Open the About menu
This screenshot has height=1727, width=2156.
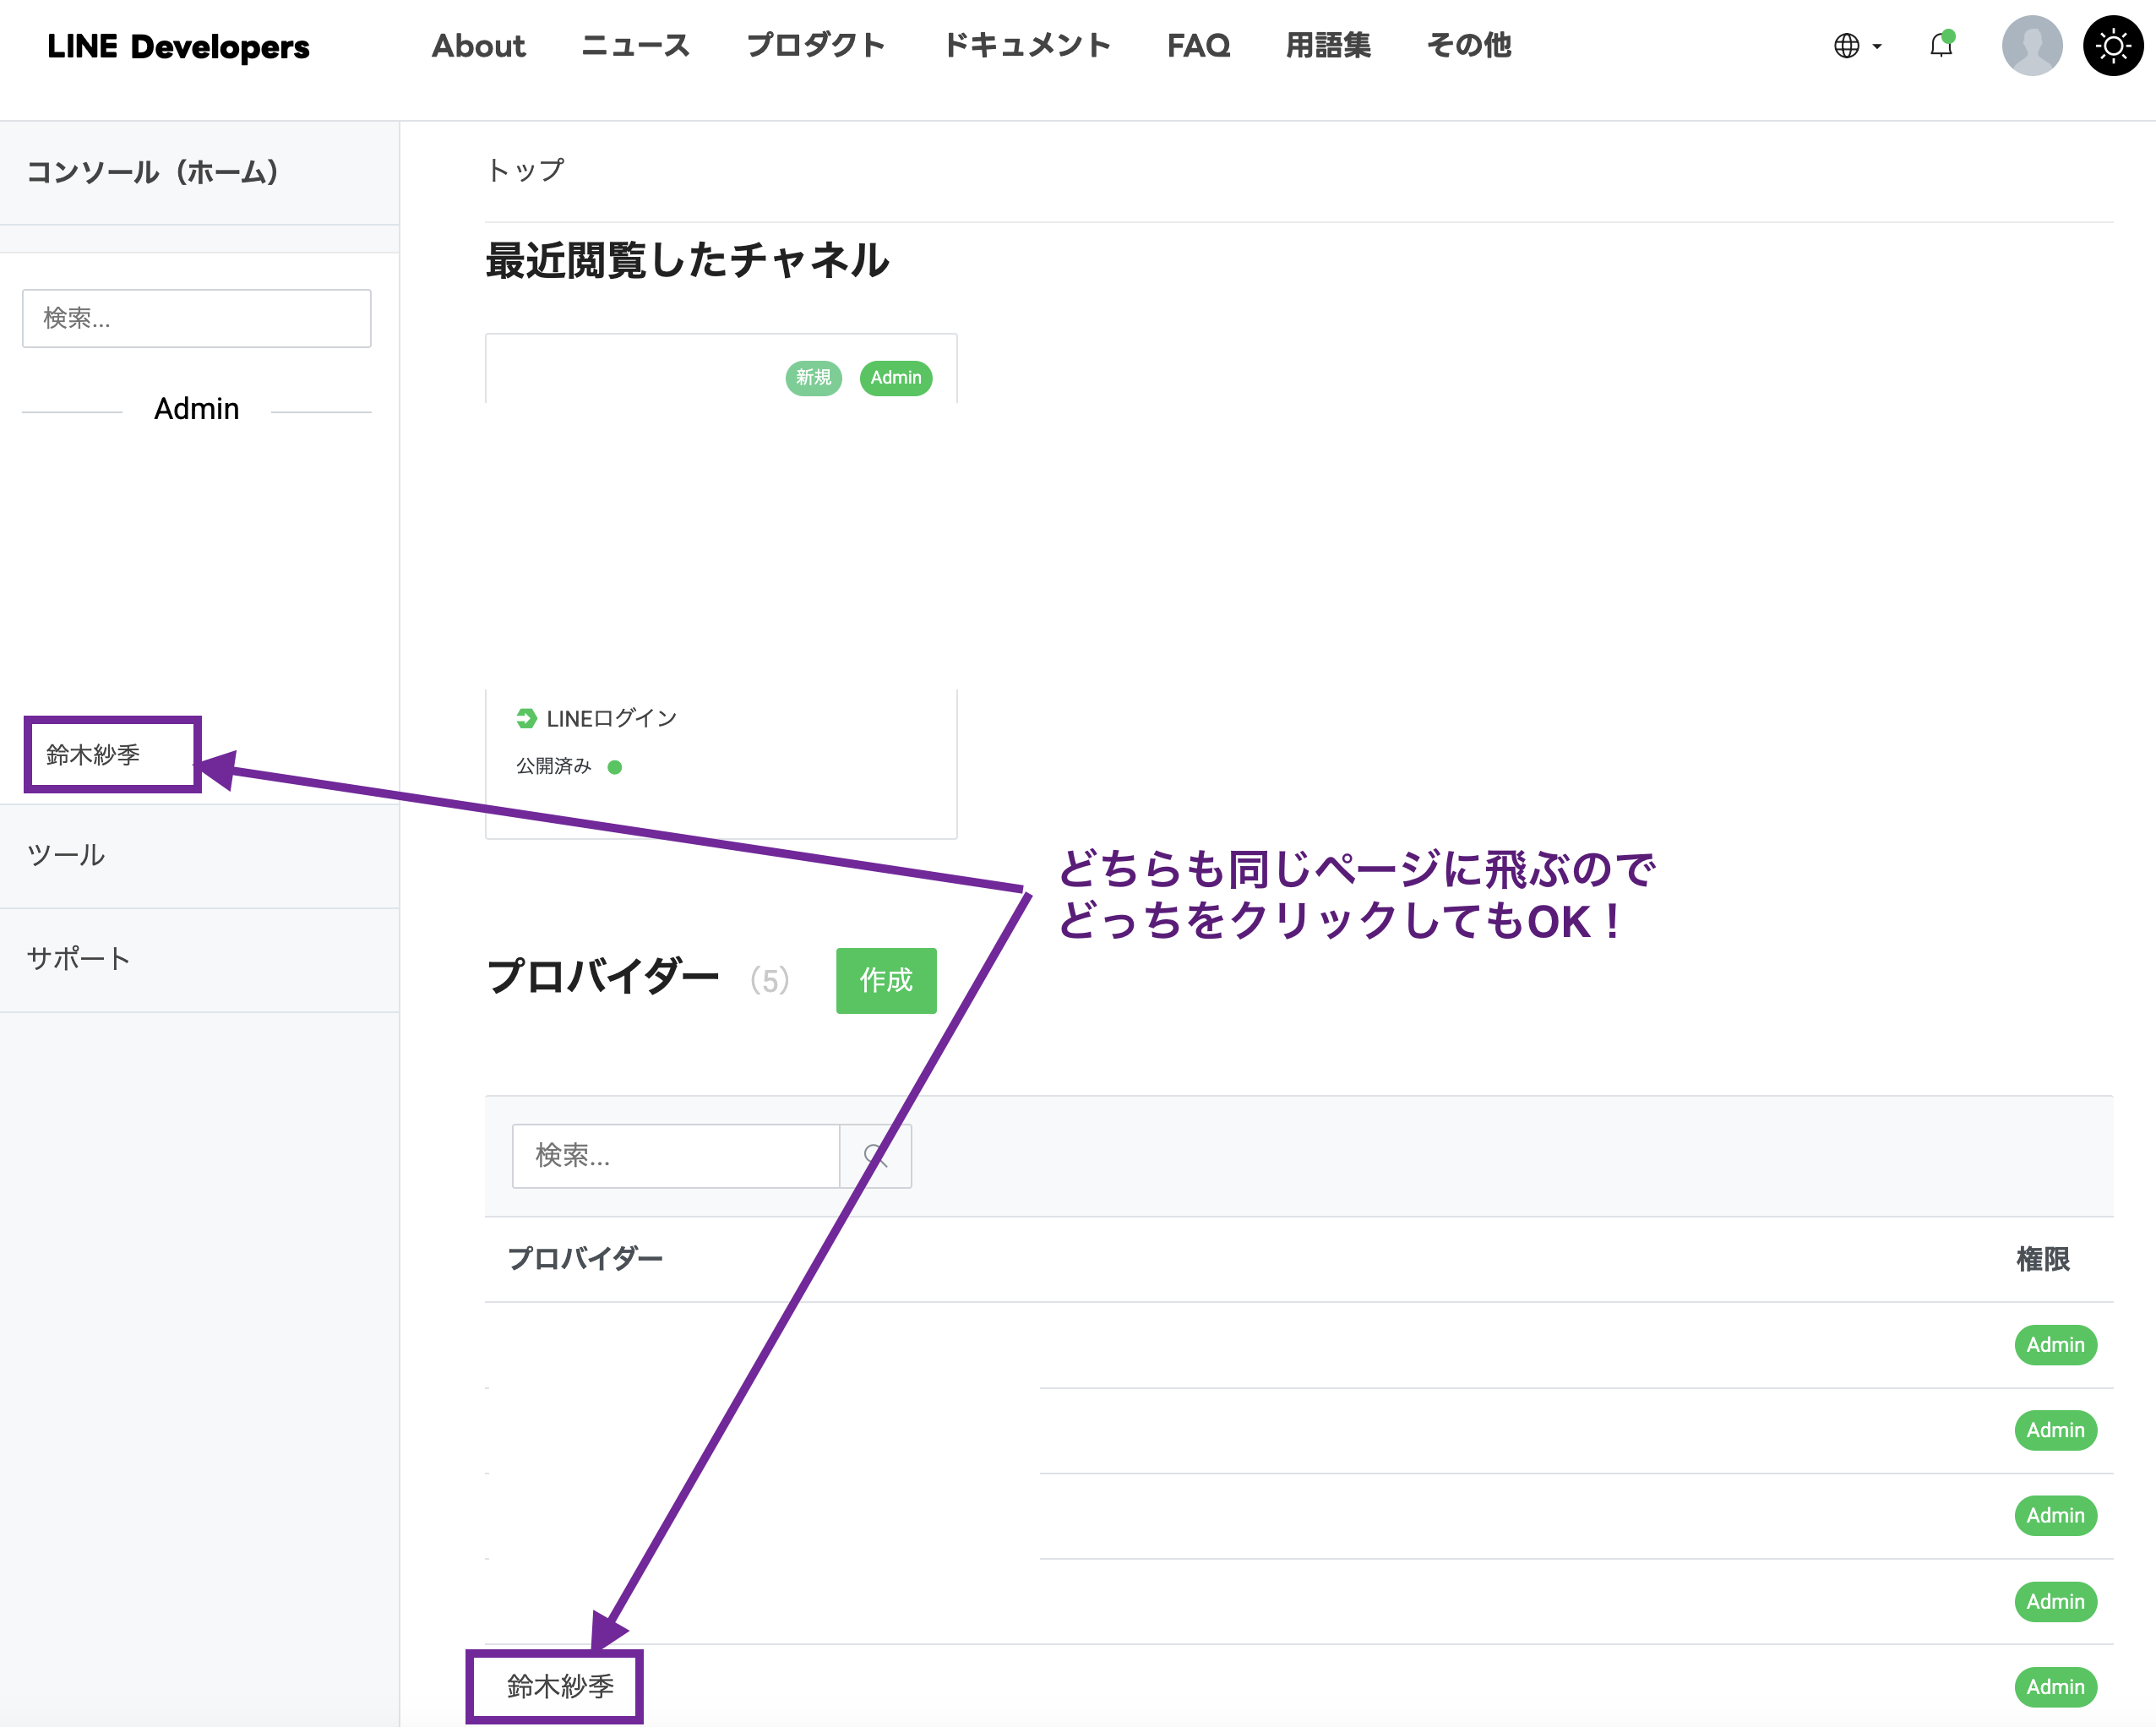(x=478, y=46)
